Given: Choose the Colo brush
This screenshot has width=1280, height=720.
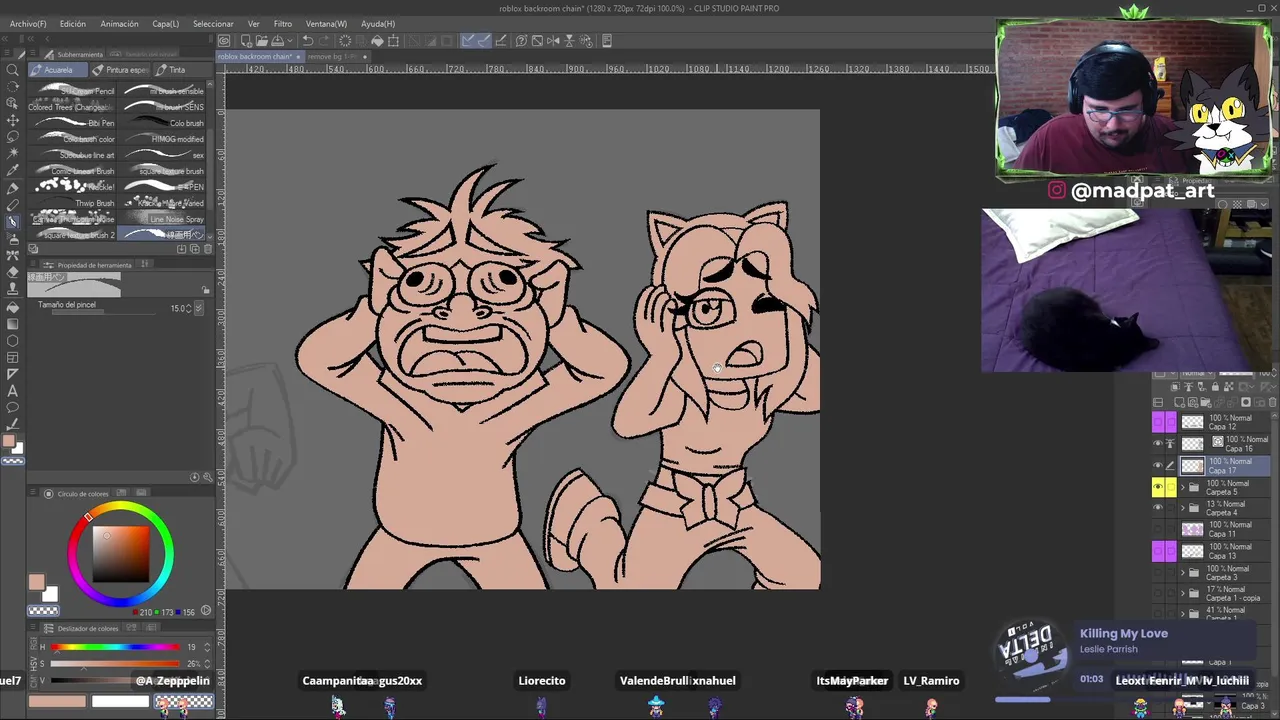Looking at the screenshot, I should [163, 123].
